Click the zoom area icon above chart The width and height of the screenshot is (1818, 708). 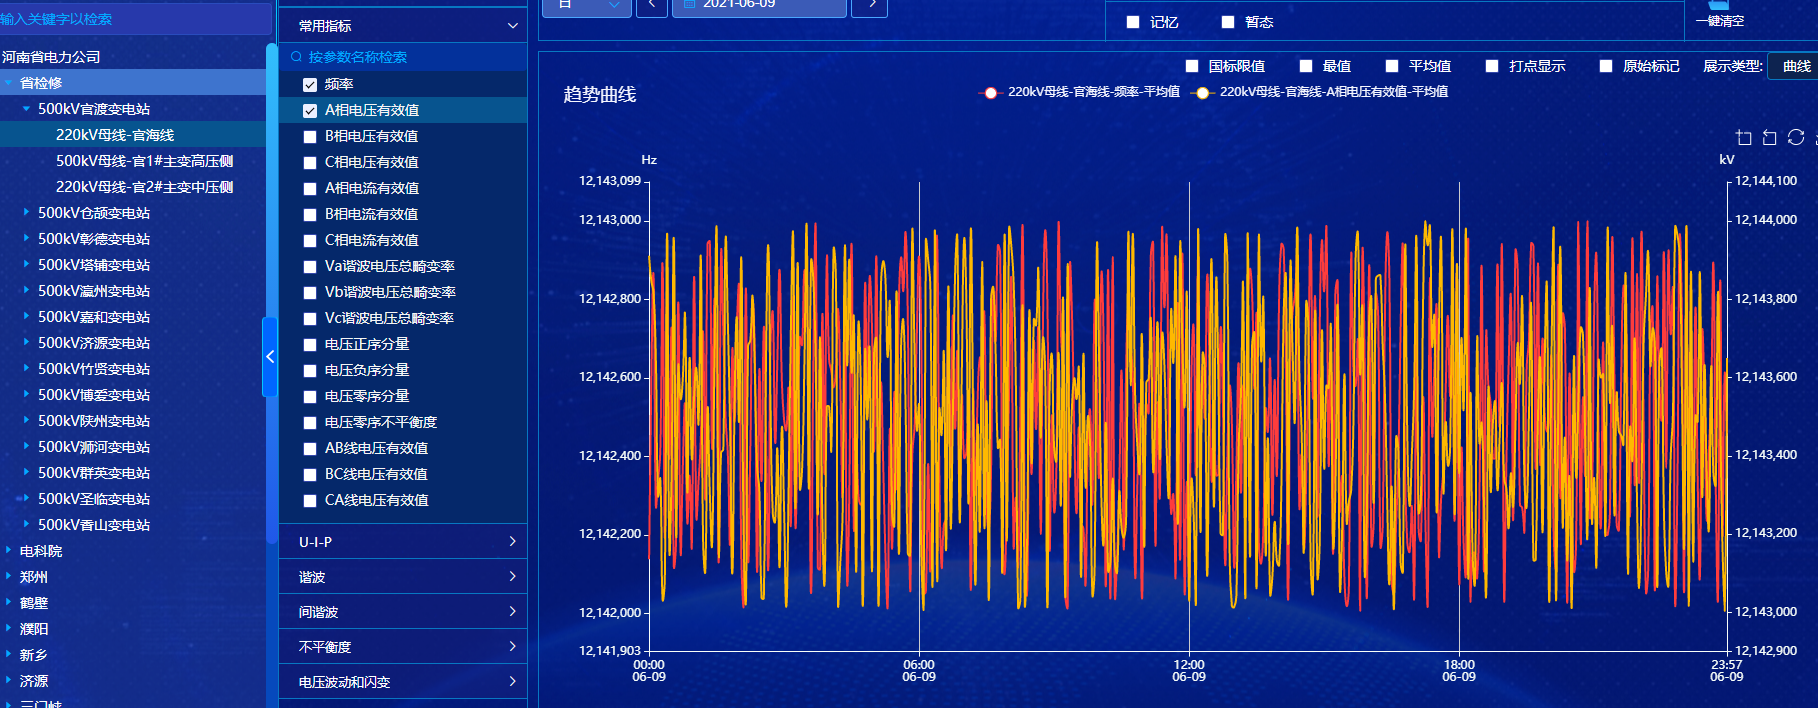pos(1743,138)
